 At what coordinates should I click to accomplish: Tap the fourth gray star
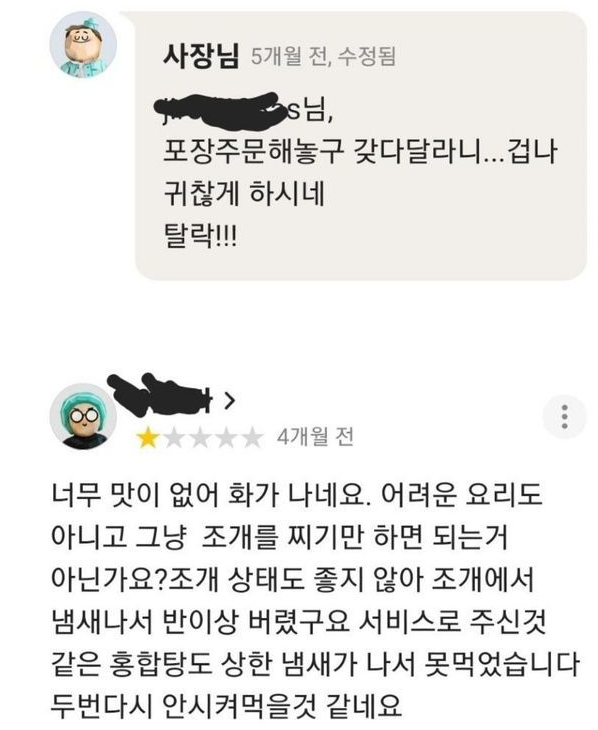[x=226, y=438]
